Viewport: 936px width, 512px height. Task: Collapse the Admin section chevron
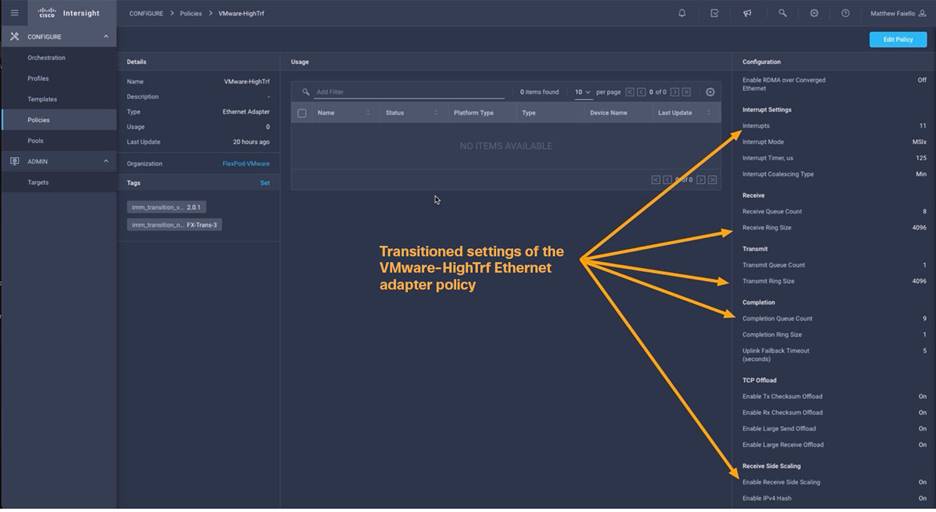[x=106, y=161]
